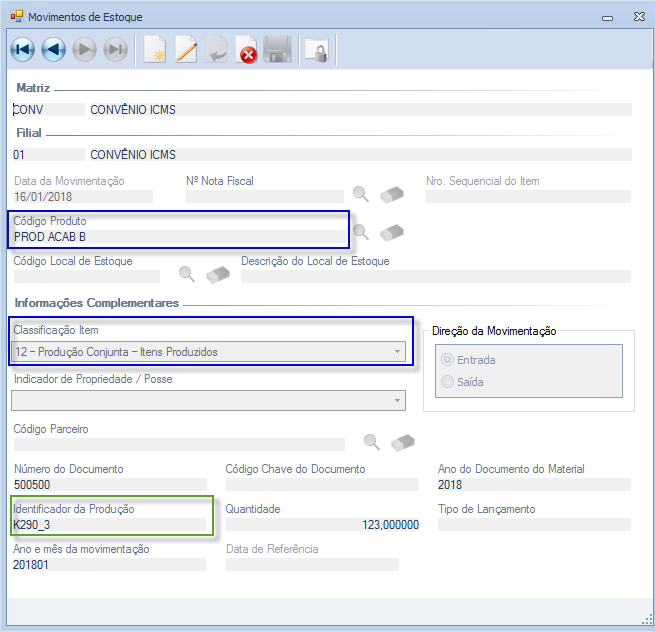Go to first record in toolbar

click(22, 50)
